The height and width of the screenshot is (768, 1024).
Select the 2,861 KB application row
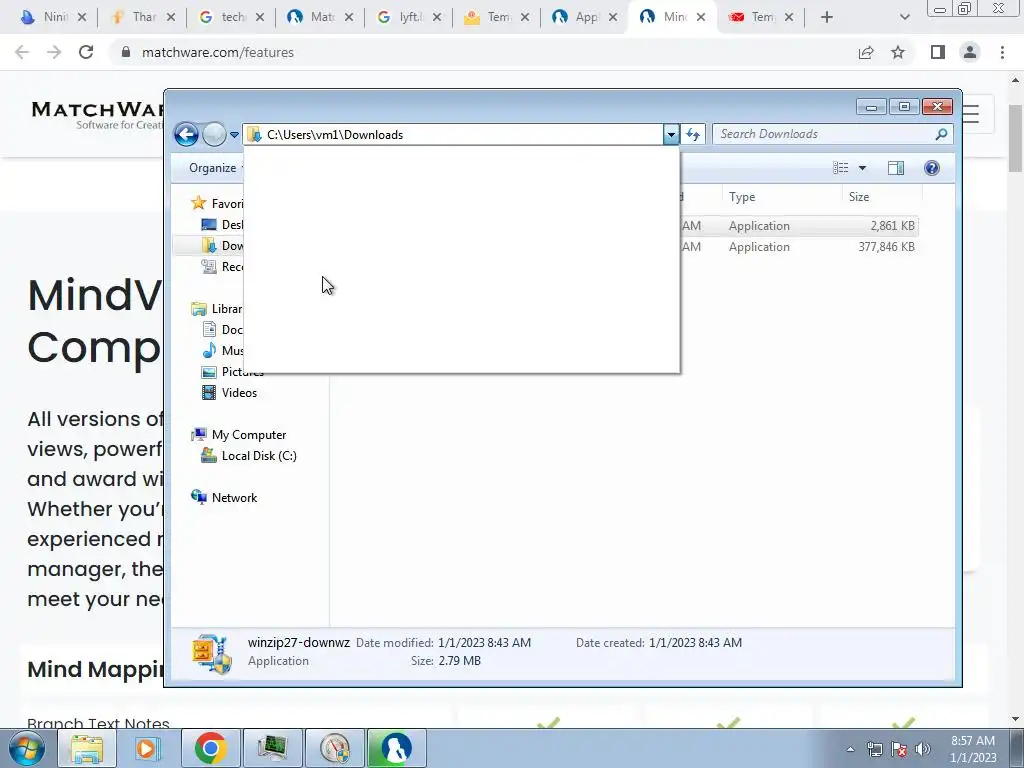[x=799, y=226]
